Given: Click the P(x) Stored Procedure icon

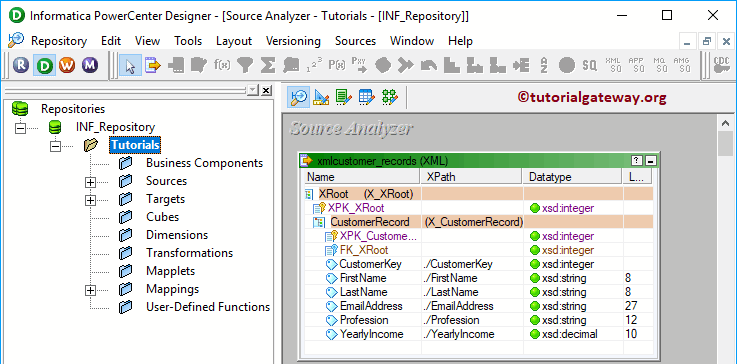Looking at the screenshot, I should [337, 65].
